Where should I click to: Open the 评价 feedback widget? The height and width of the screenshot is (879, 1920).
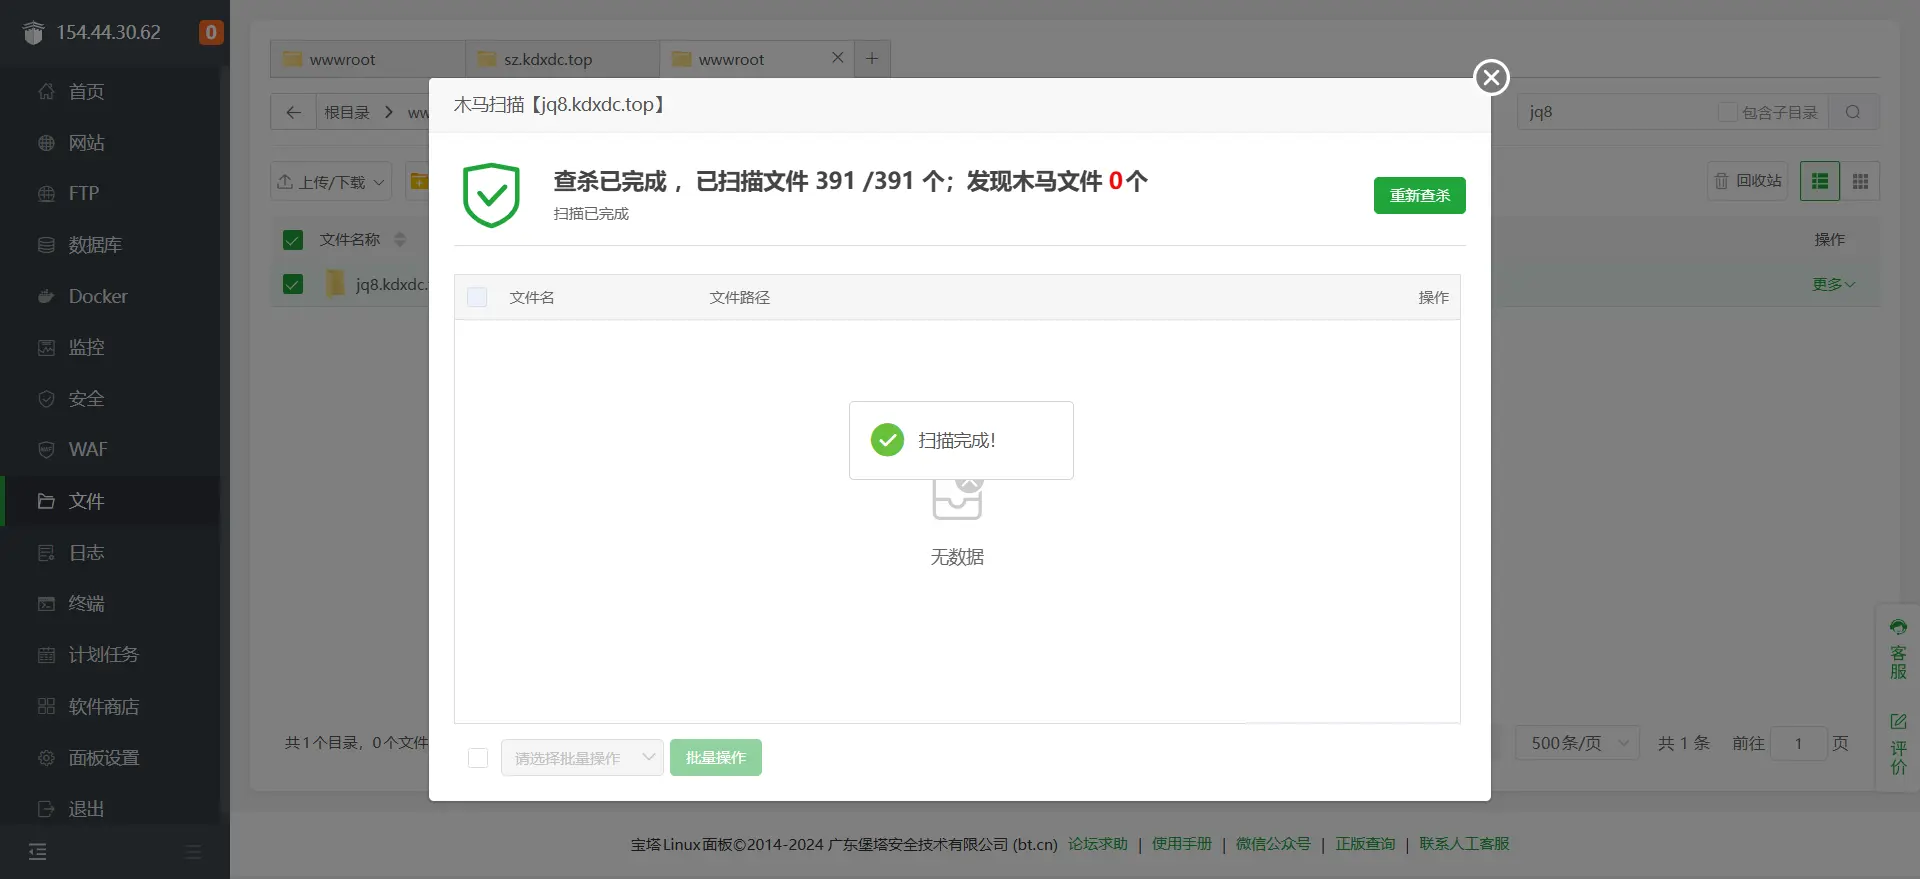click(x=1898, y=744)
